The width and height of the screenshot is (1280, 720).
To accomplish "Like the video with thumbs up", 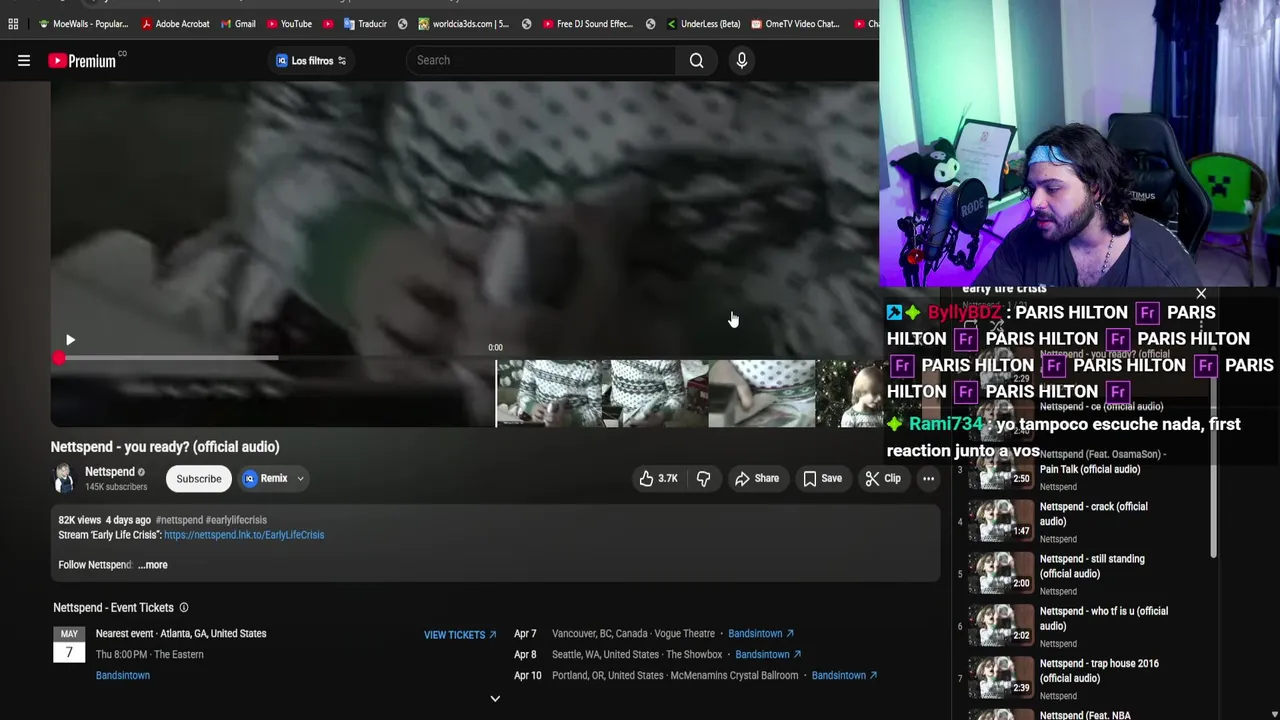I will (658, 478).
